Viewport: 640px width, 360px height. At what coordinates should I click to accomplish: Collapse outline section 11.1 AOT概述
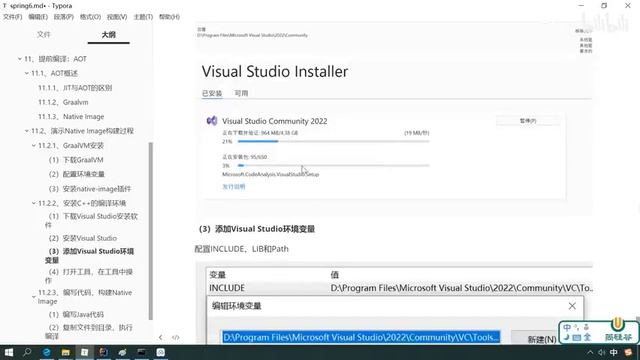tap(27, 73)
